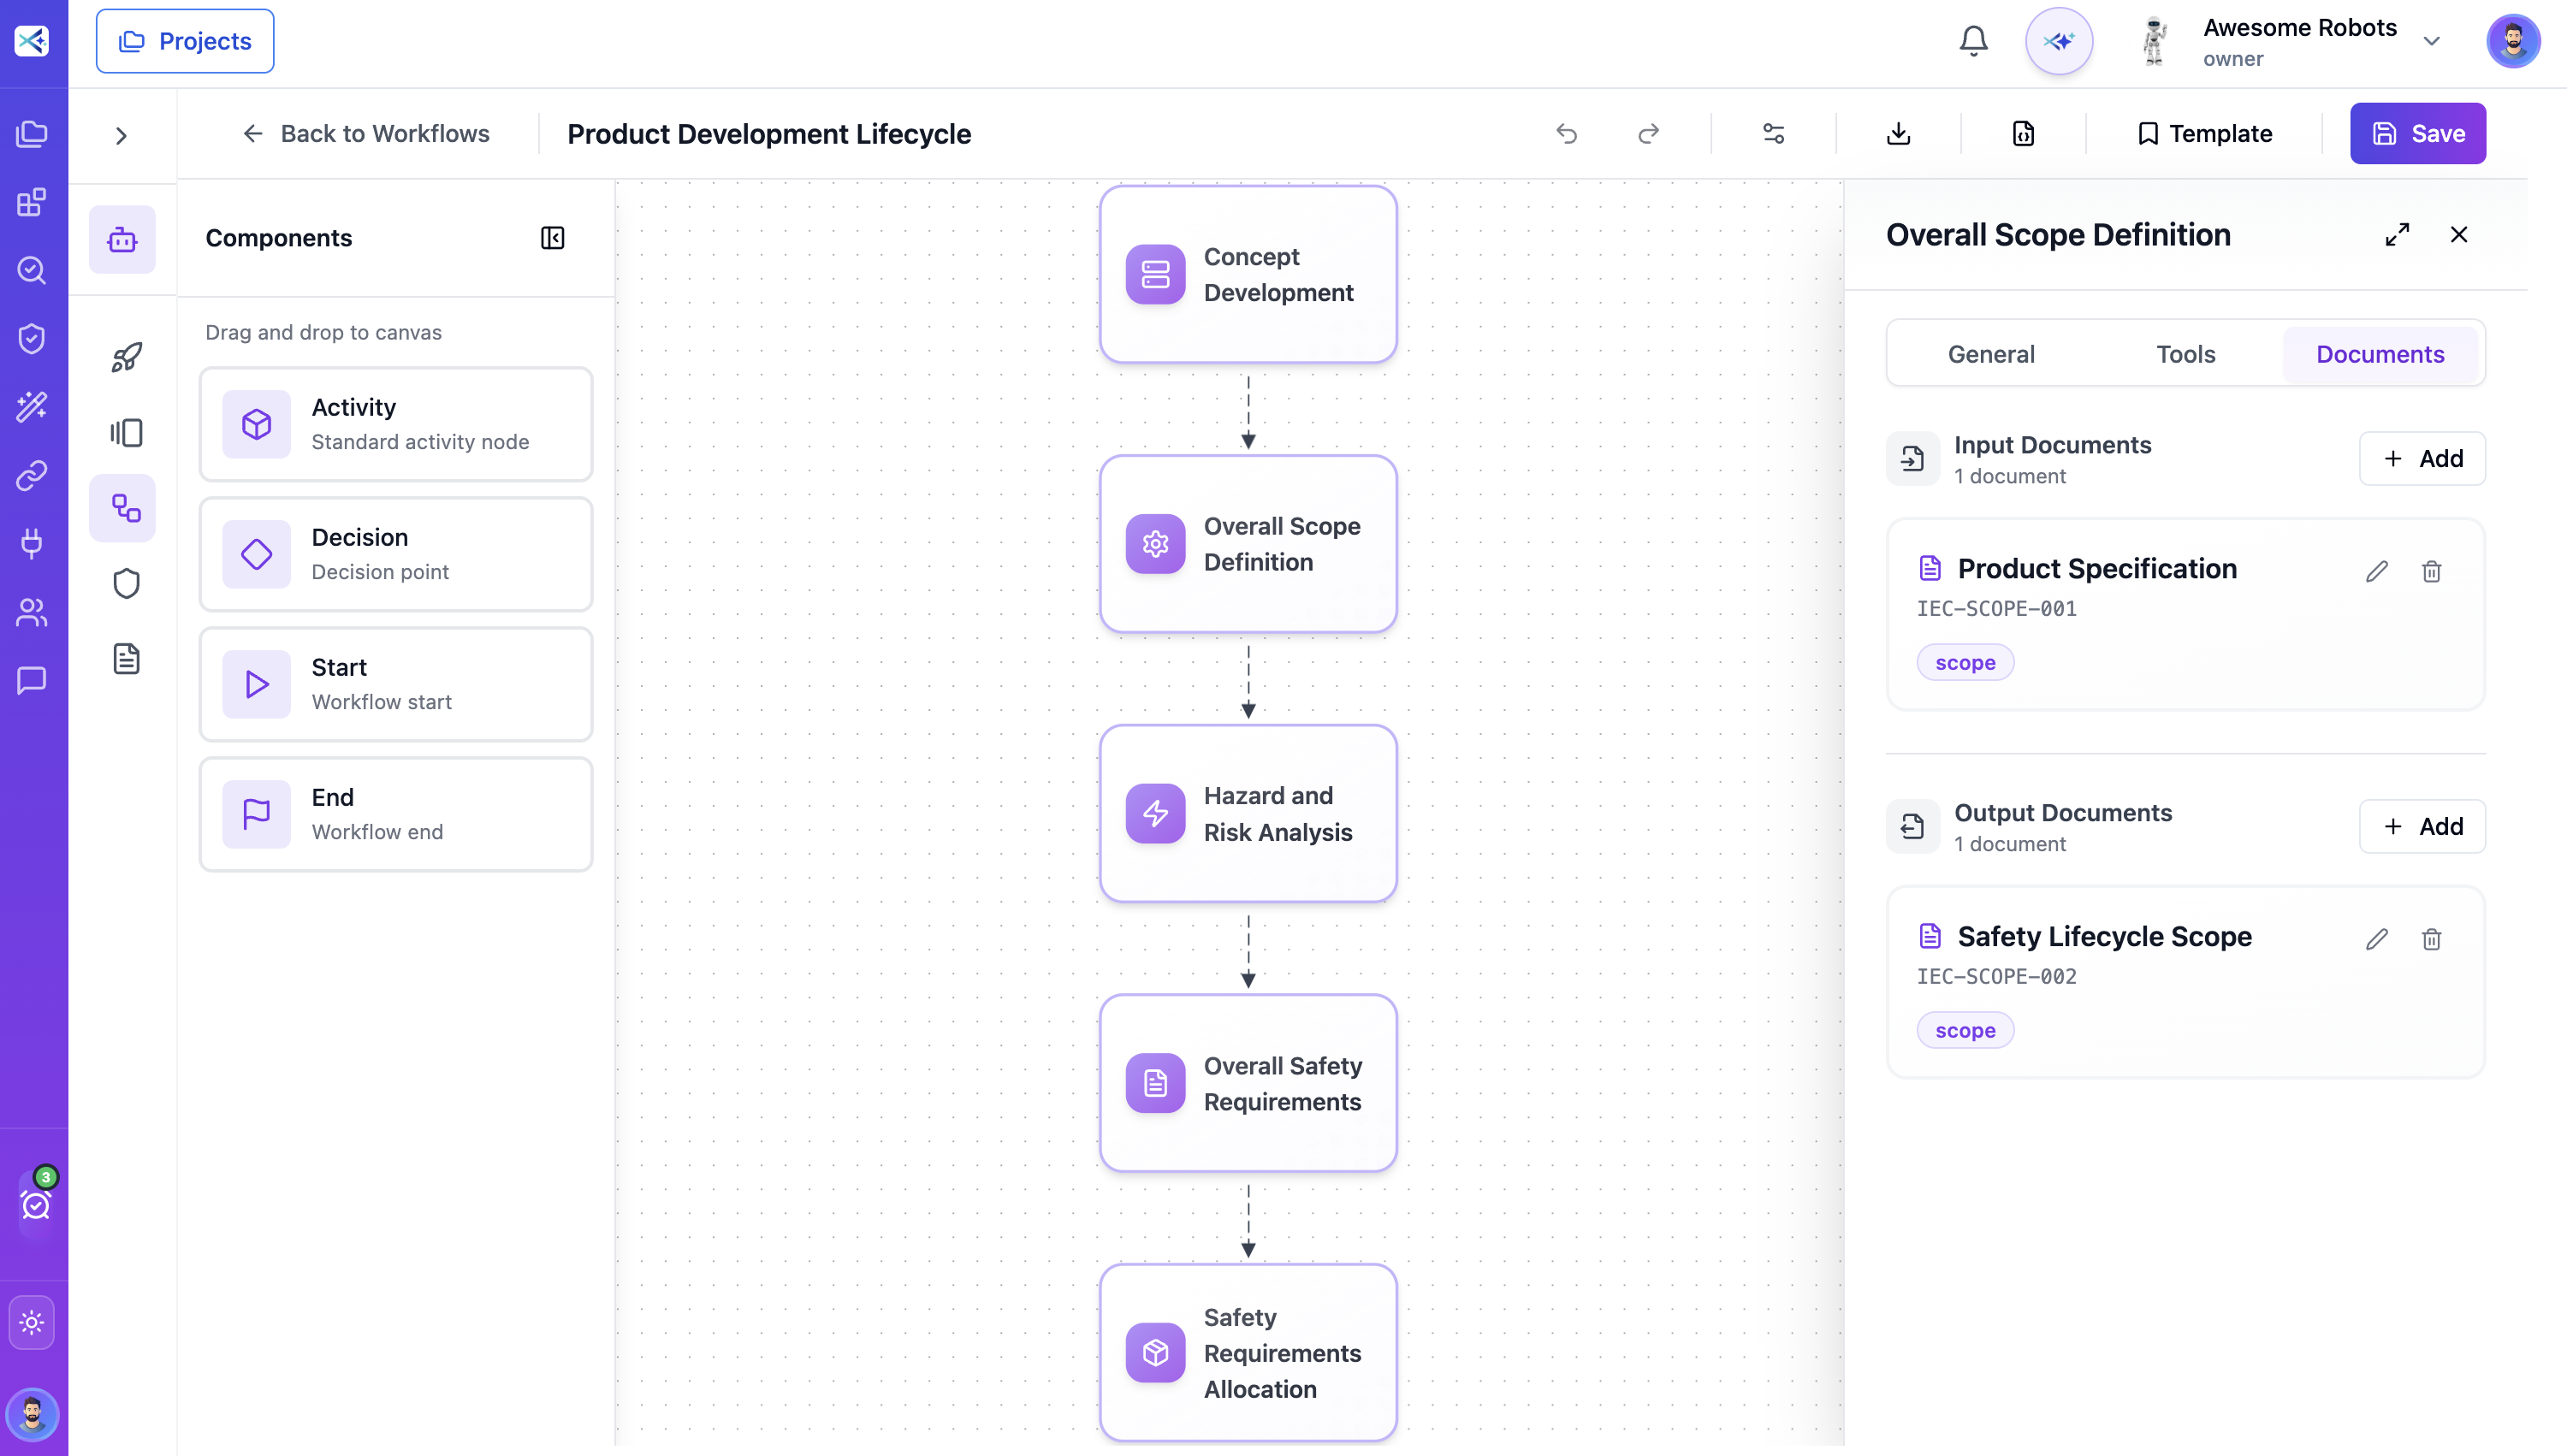Click the Undo icon in the toolbar
2567x1456 pixels.
coord(1567,133)
